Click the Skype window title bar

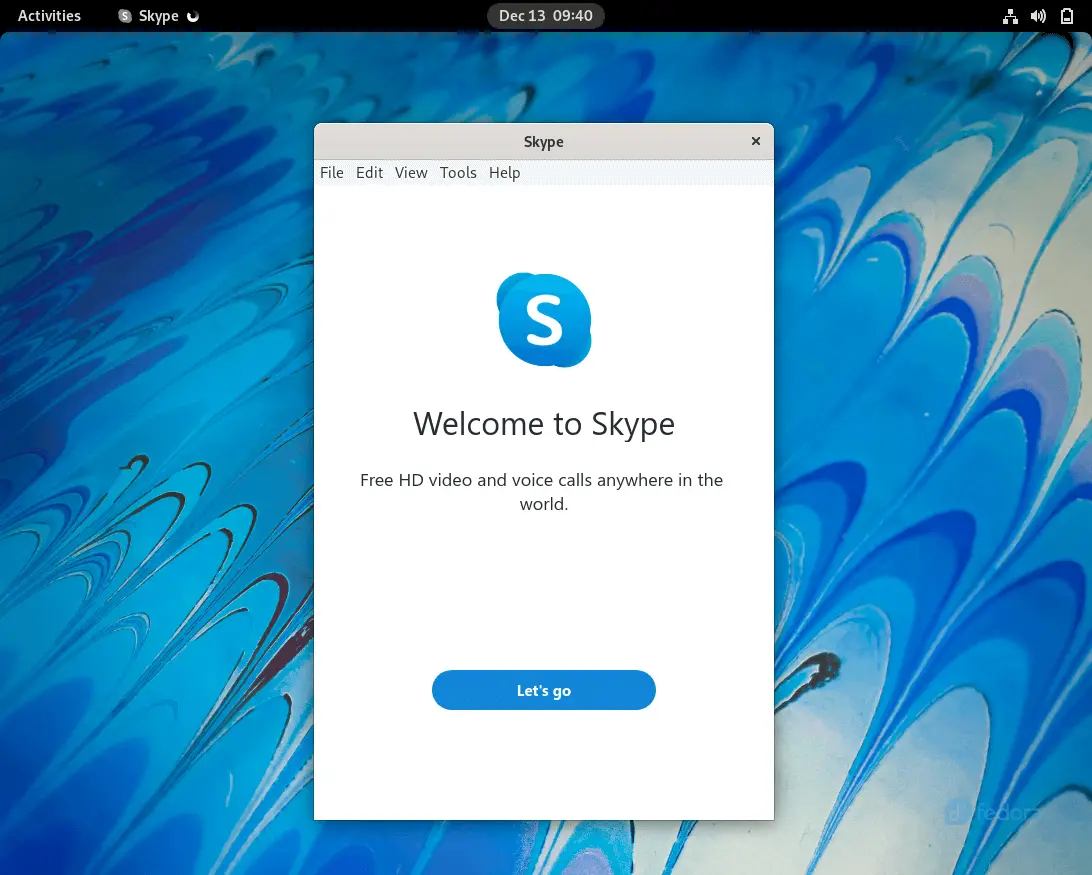(x=544, y=141)
